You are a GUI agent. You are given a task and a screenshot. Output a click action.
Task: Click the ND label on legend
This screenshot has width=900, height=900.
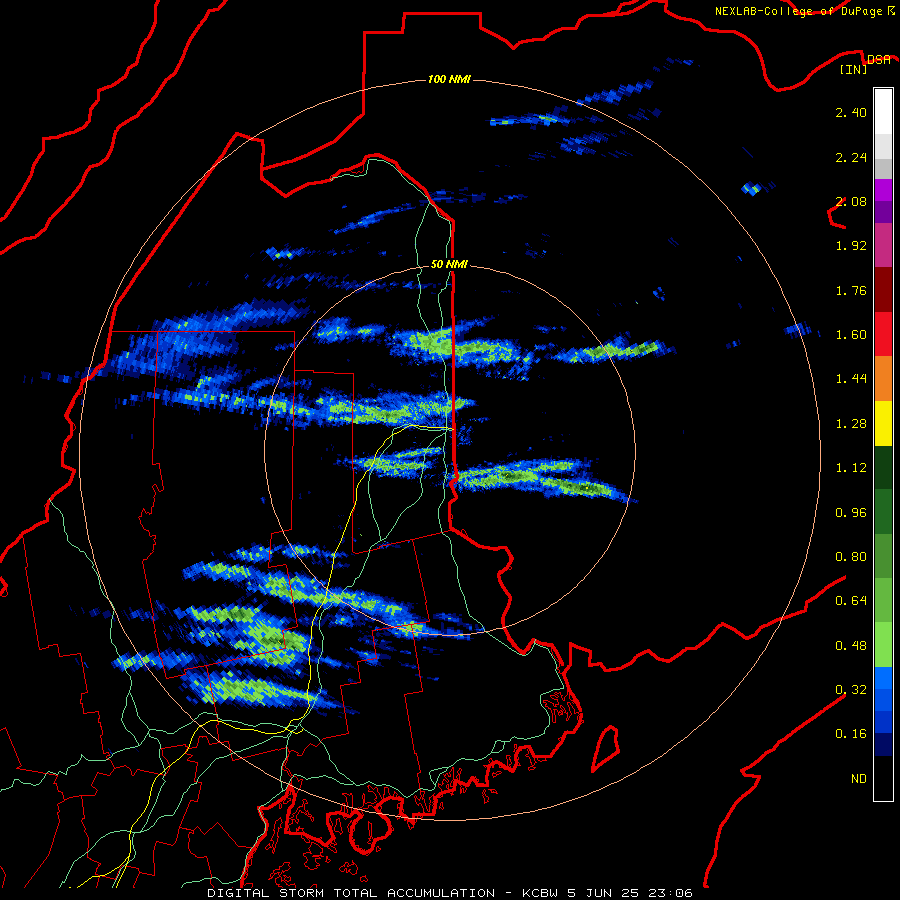tap(859, 779)
